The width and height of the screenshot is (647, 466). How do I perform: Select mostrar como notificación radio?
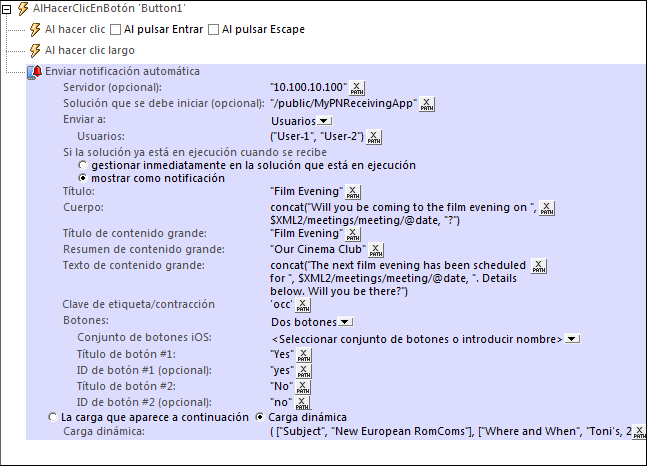(x=83, y=178)
